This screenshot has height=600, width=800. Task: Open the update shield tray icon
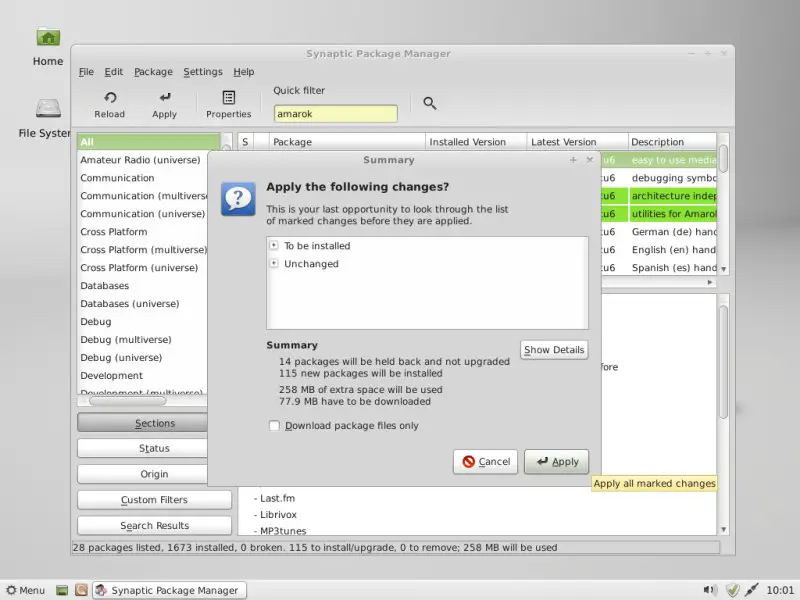tap(732, 590)
